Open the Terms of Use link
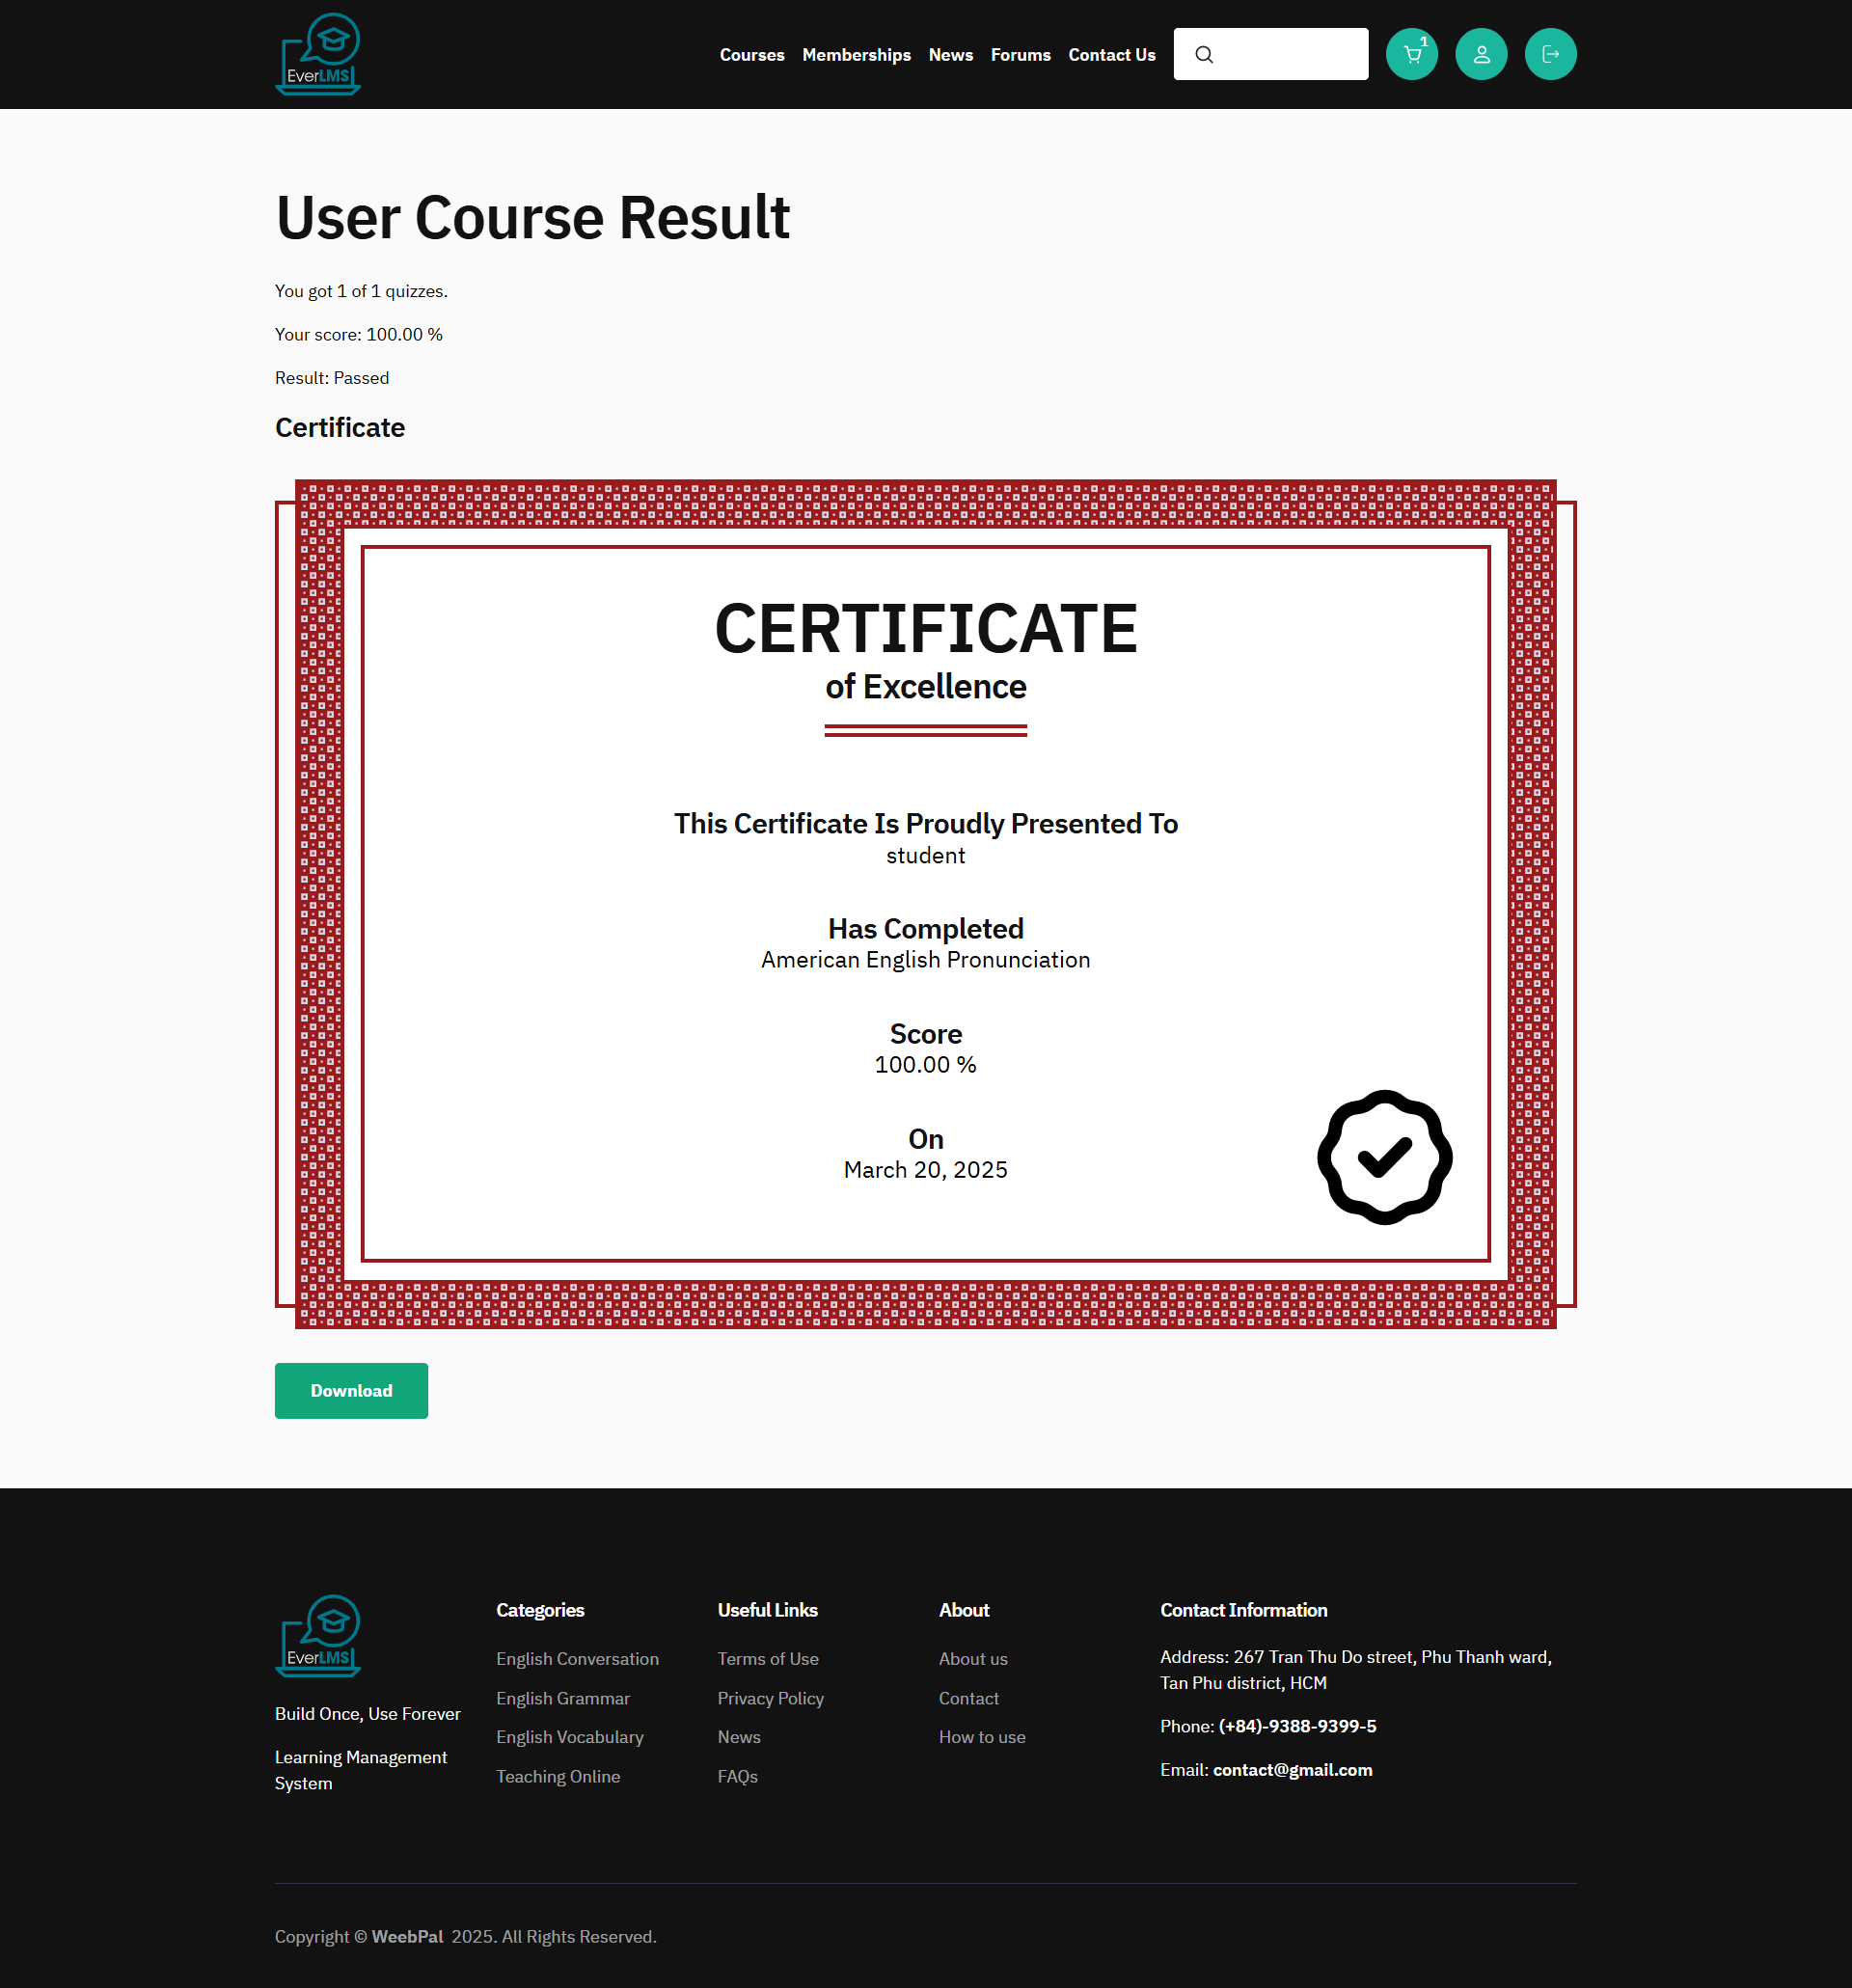Image resolution: width=1852 pixels, height=1988 pixels. pyautogui.click(x=767, y=1659)
